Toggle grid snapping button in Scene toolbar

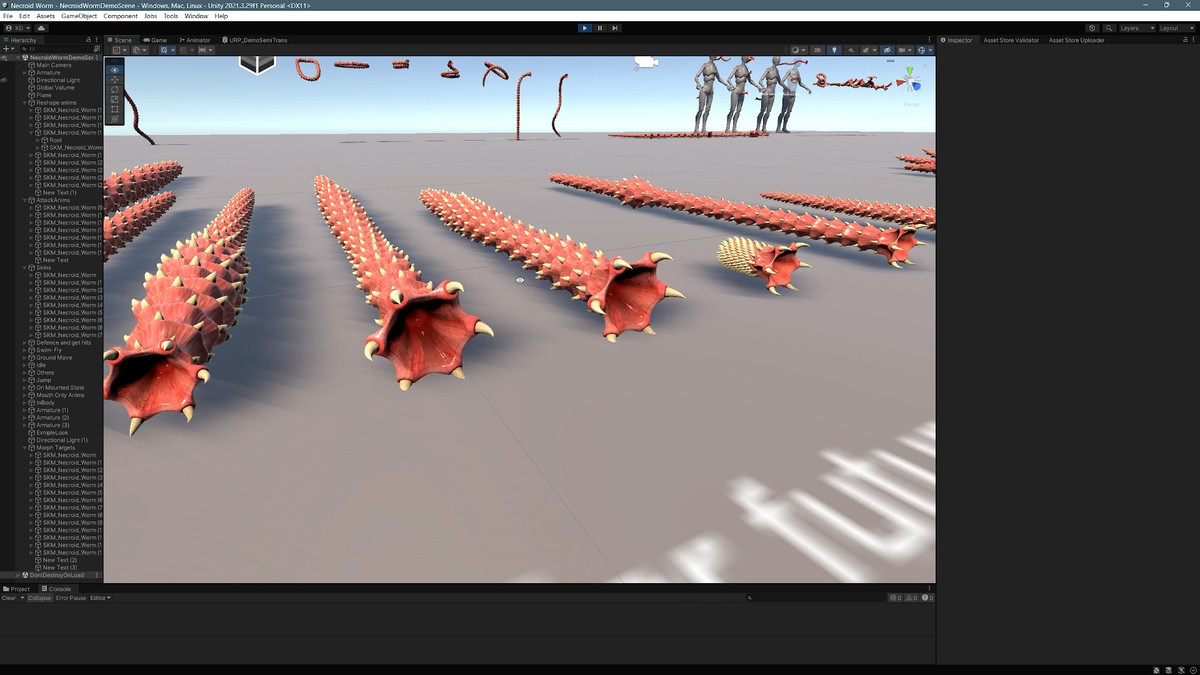pyautogui.click(x=166, y=50)
